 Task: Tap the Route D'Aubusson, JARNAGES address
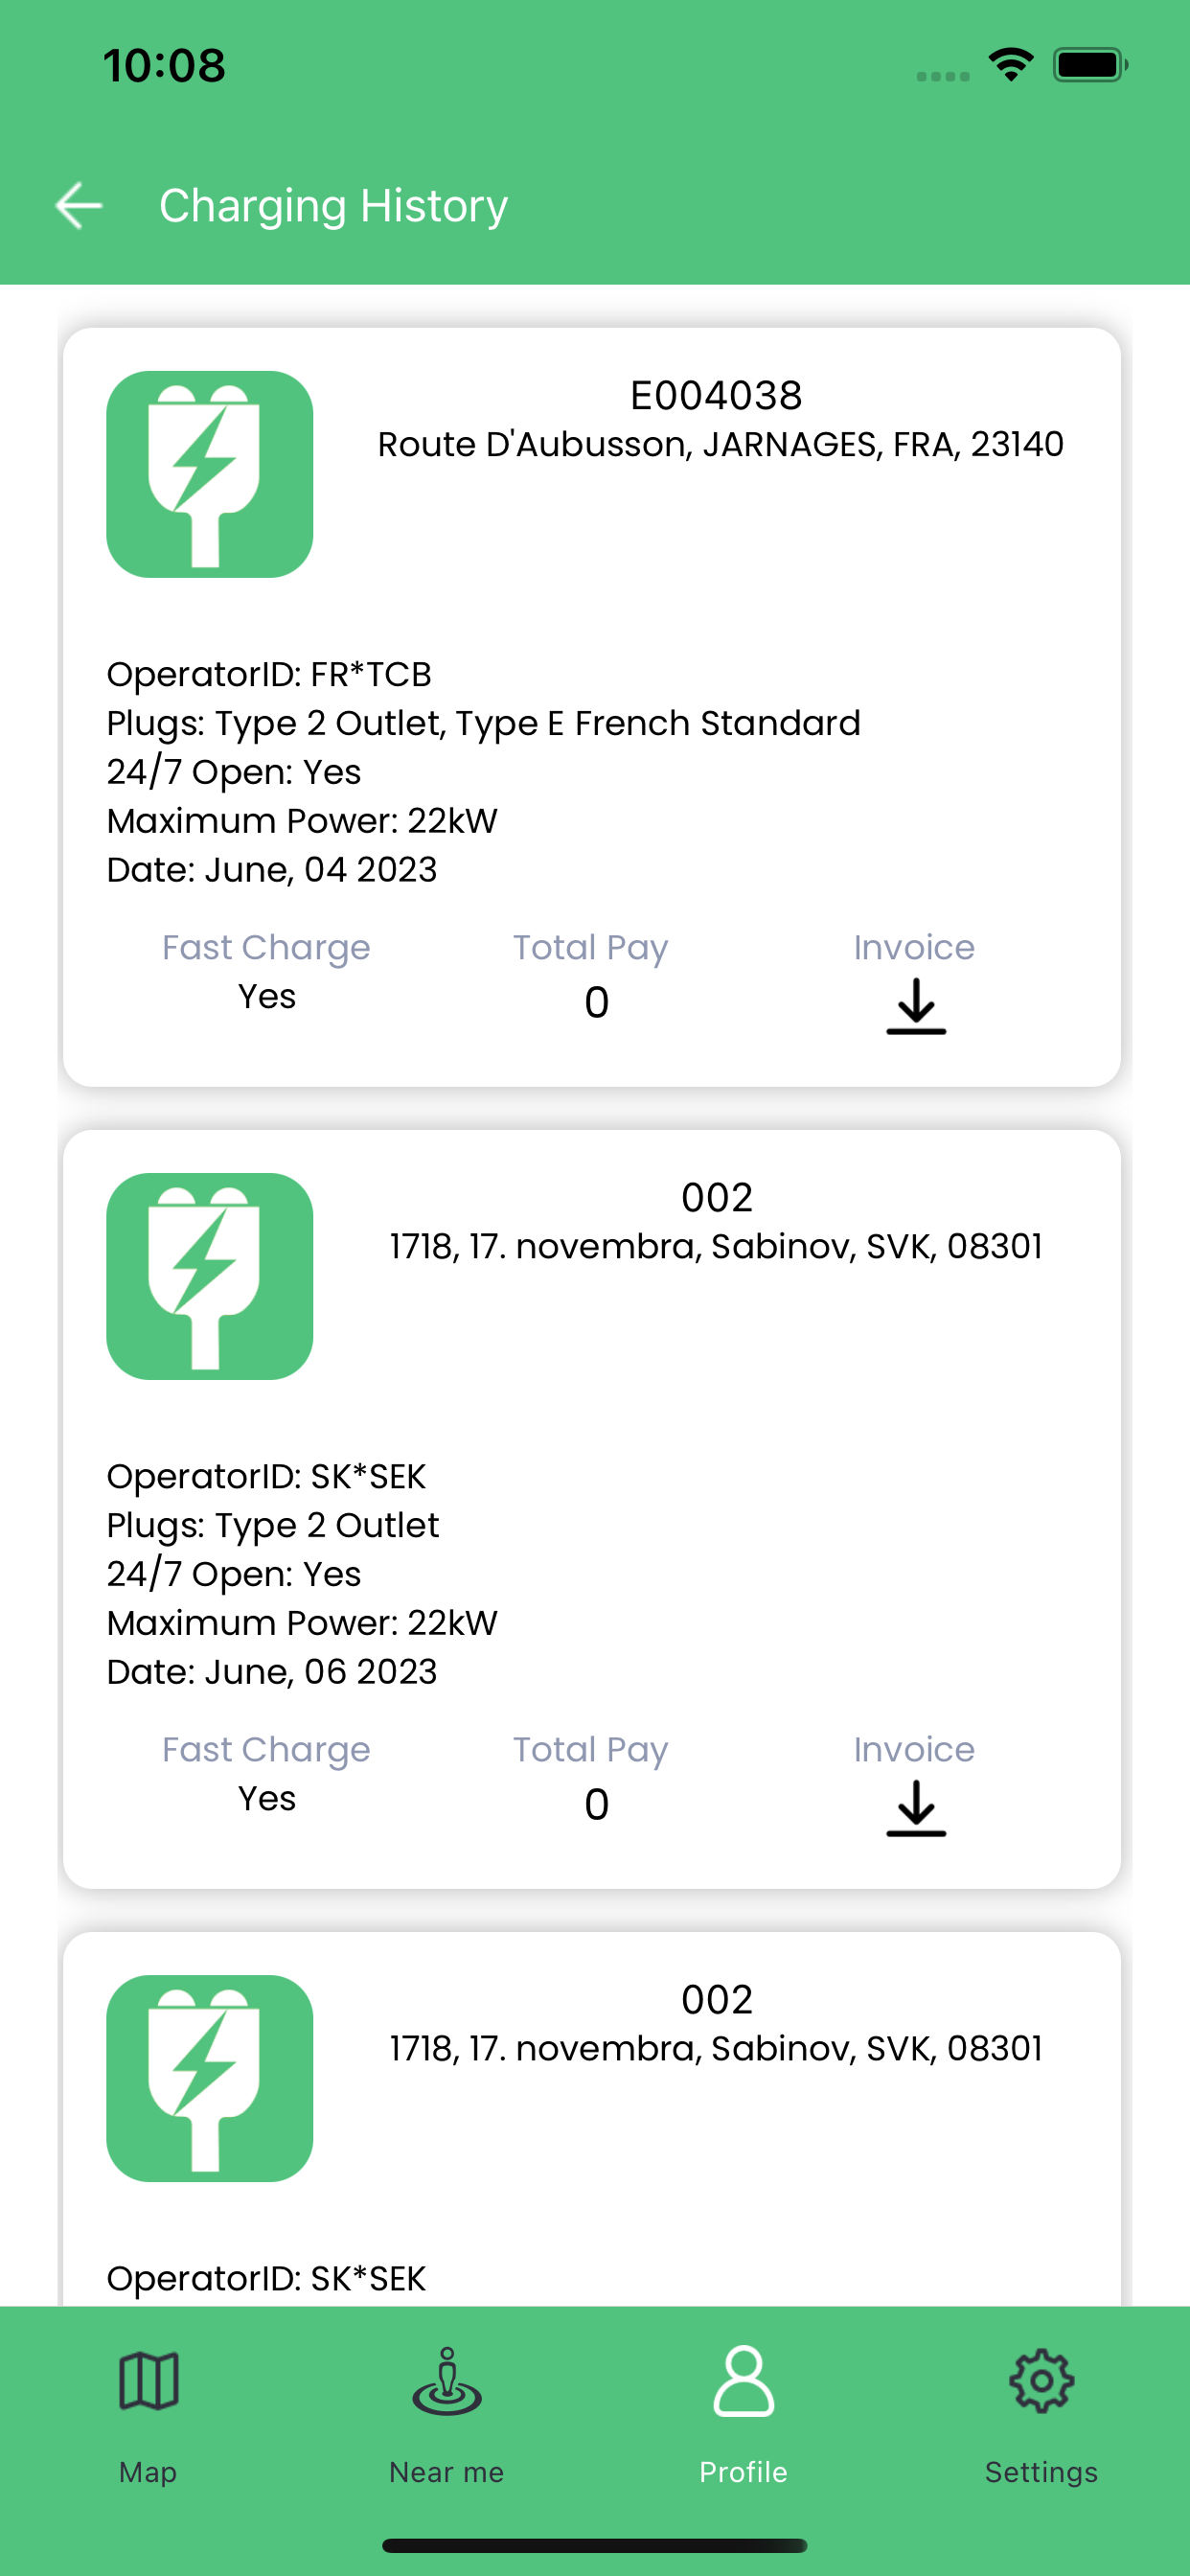click(x=720, y=444)
